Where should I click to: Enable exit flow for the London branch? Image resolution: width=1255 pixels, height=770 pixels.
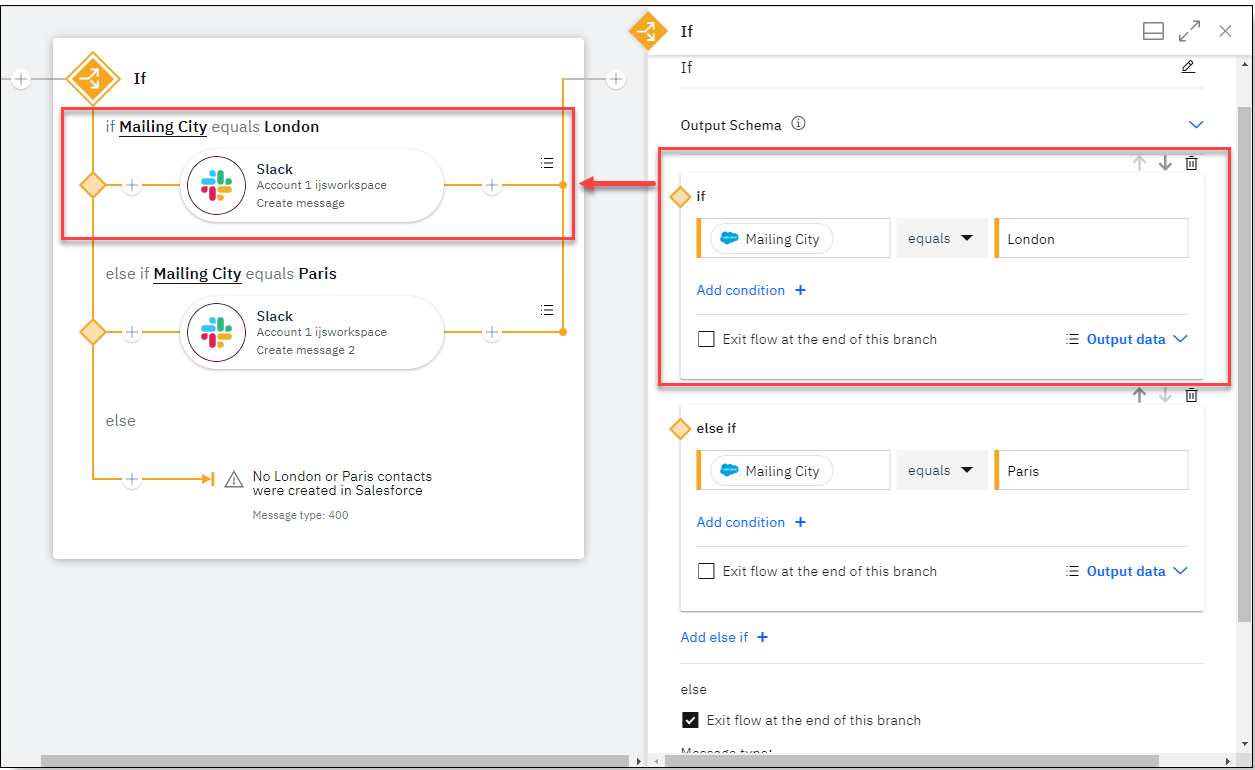point(706,339)
